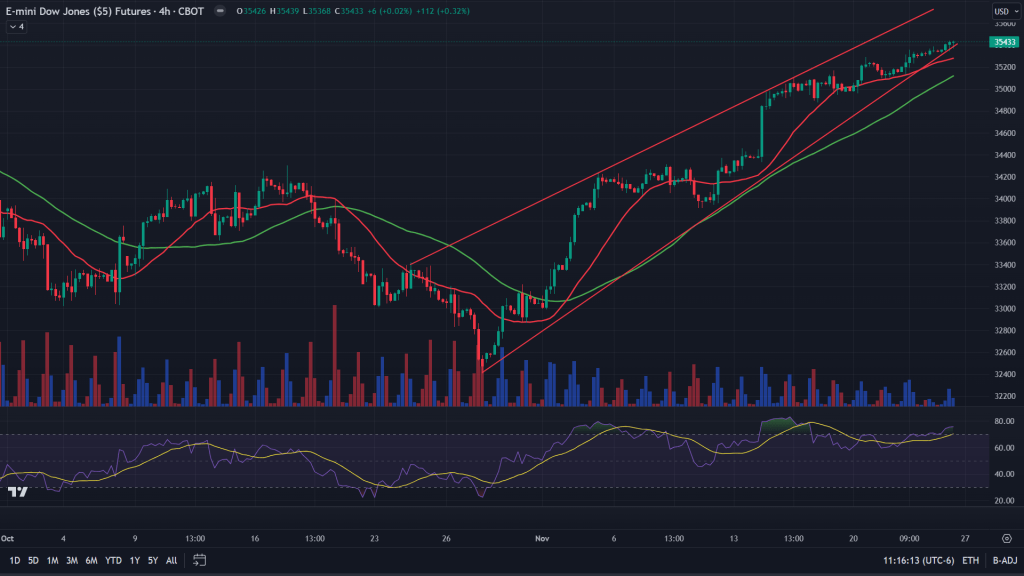Image resolution: width=1024 pixels, height=576 pixels.
Task: Collapse the indicators legend showing 4
Action: [x=17, y=26]
